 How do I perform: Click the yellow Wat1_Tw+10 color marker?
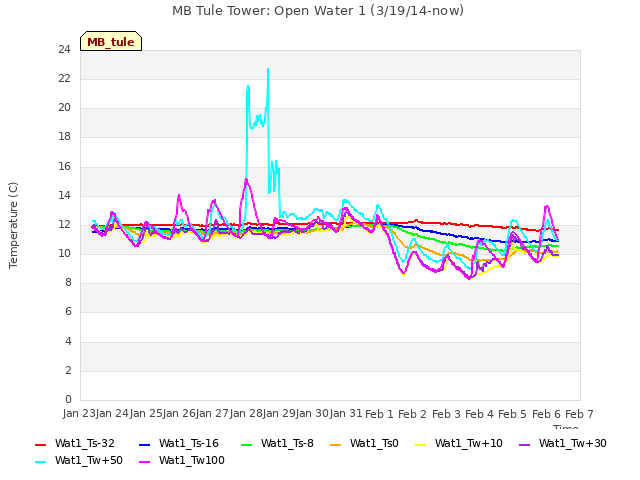point(420,444)
